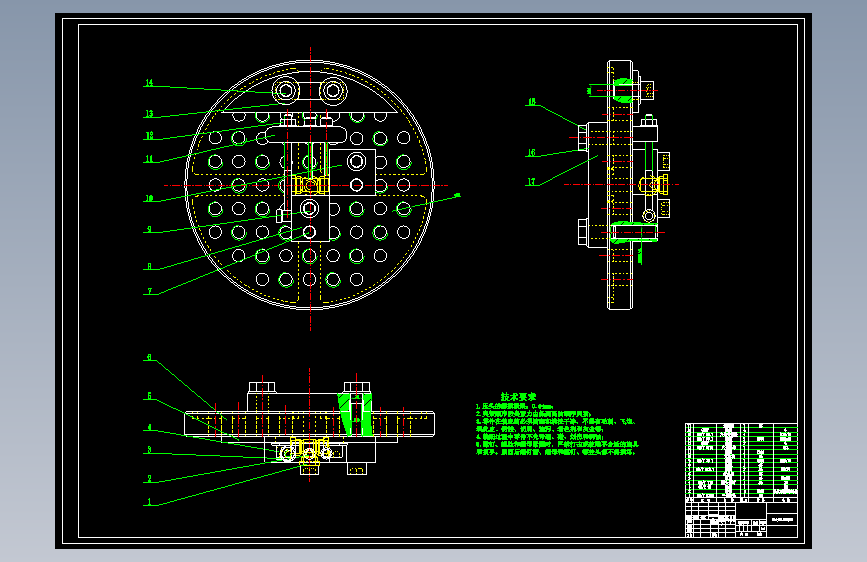This screenshot has height=562, width=867.
Task: Click part callout number 4
Action: coord(149,428)
